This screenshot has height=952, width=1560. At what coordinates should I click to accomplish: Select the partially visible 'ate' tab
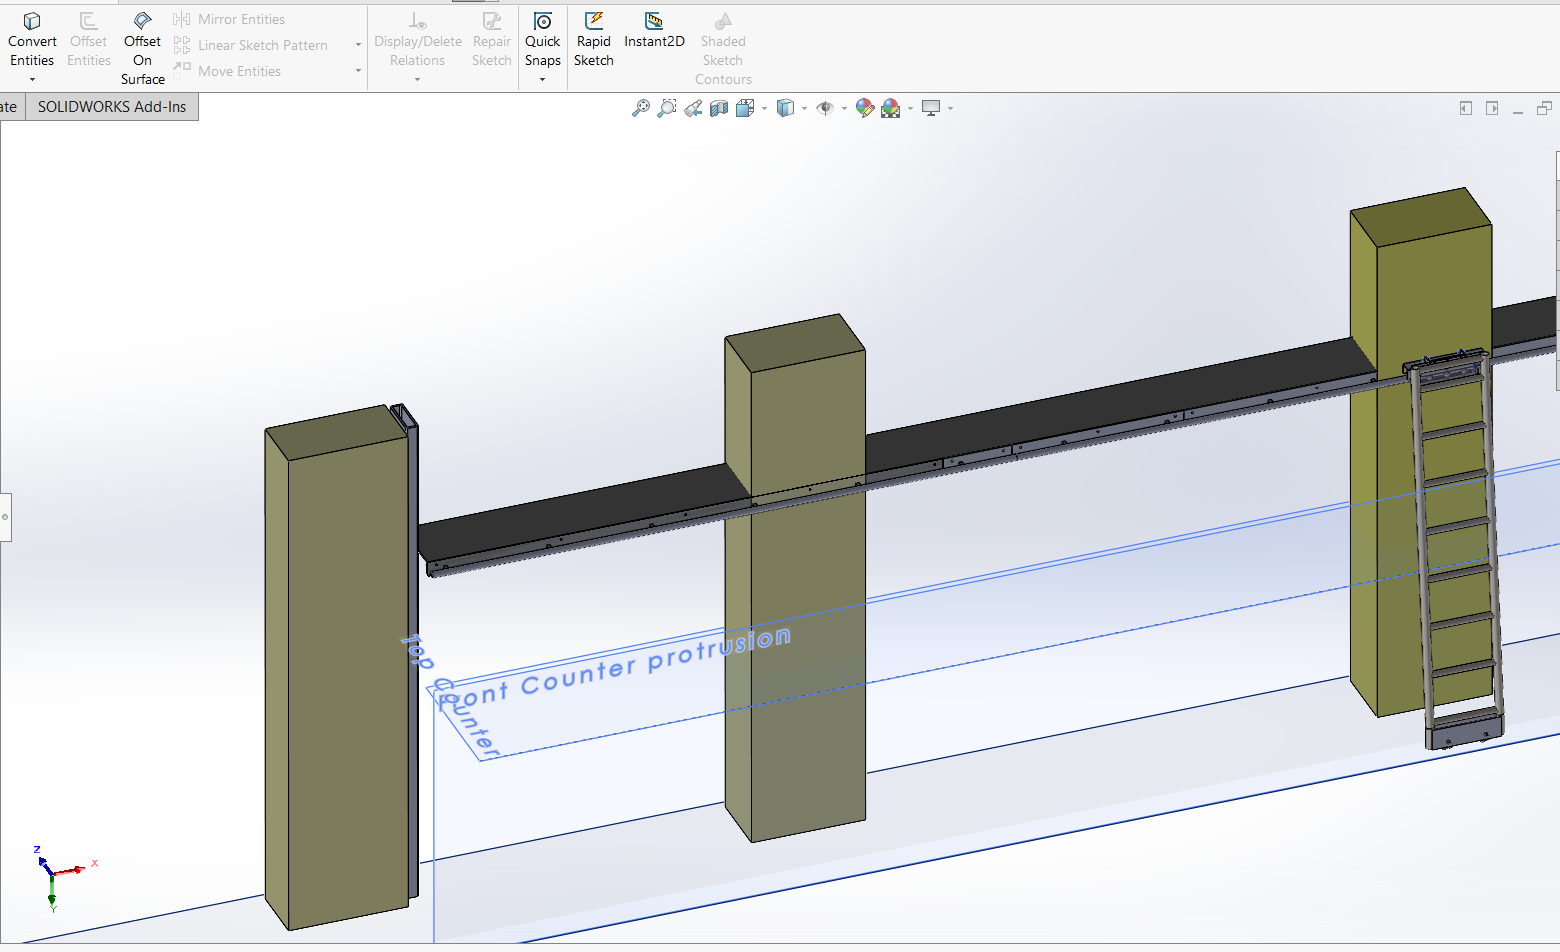(10, 107)
